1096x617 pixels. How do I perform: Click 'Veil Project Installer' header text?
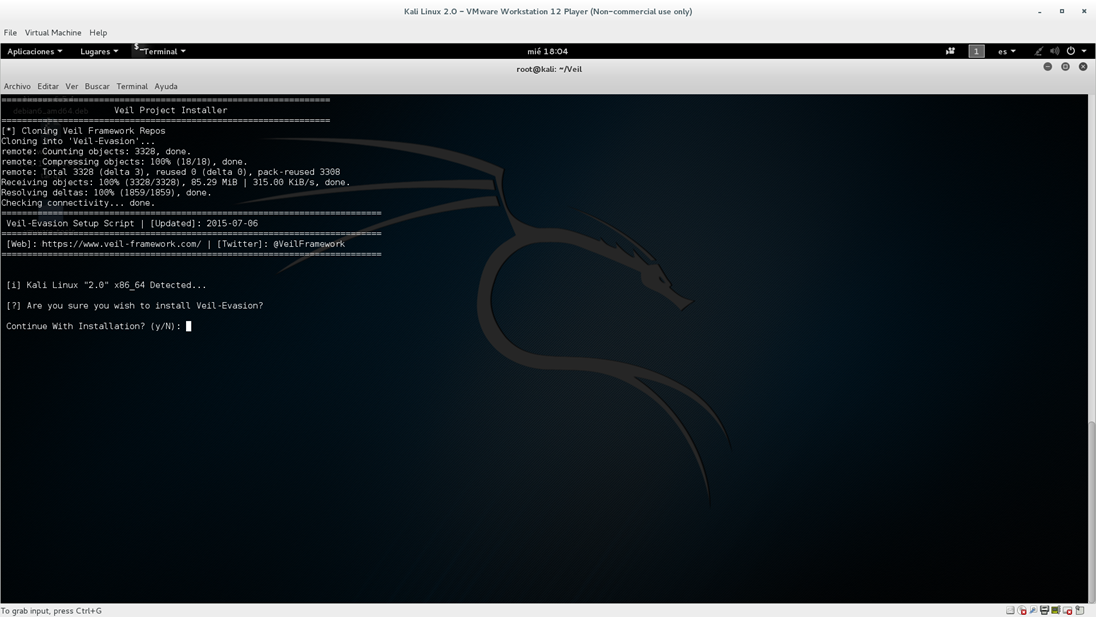tap(171, 110)
